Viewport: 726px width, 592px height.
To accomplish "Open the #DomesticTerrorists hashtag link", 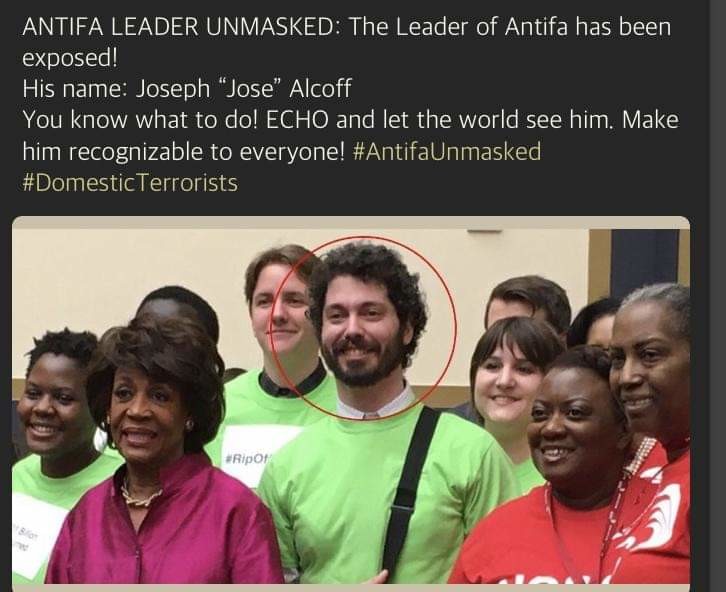I will click(x=130, y=182).
